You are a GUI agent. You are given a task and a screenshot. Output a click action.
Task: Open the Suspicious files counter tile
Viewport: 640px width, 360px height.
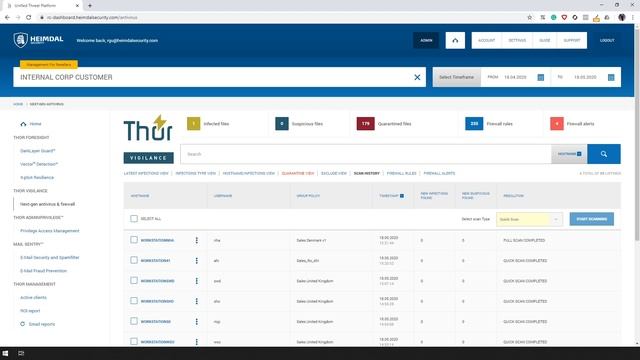coord(299,124)
